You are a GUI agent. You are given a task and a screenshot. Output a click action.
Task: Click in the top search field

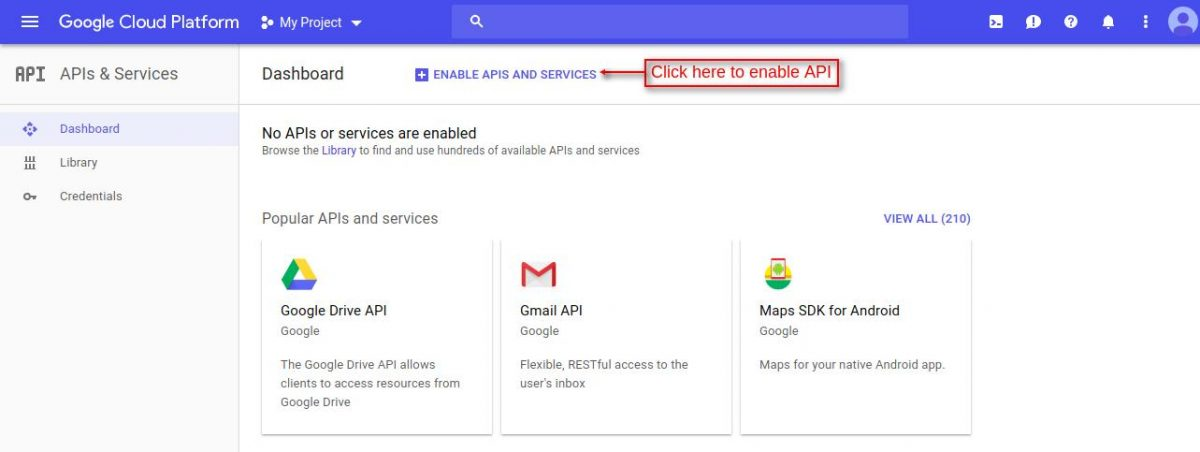(680, 22)
